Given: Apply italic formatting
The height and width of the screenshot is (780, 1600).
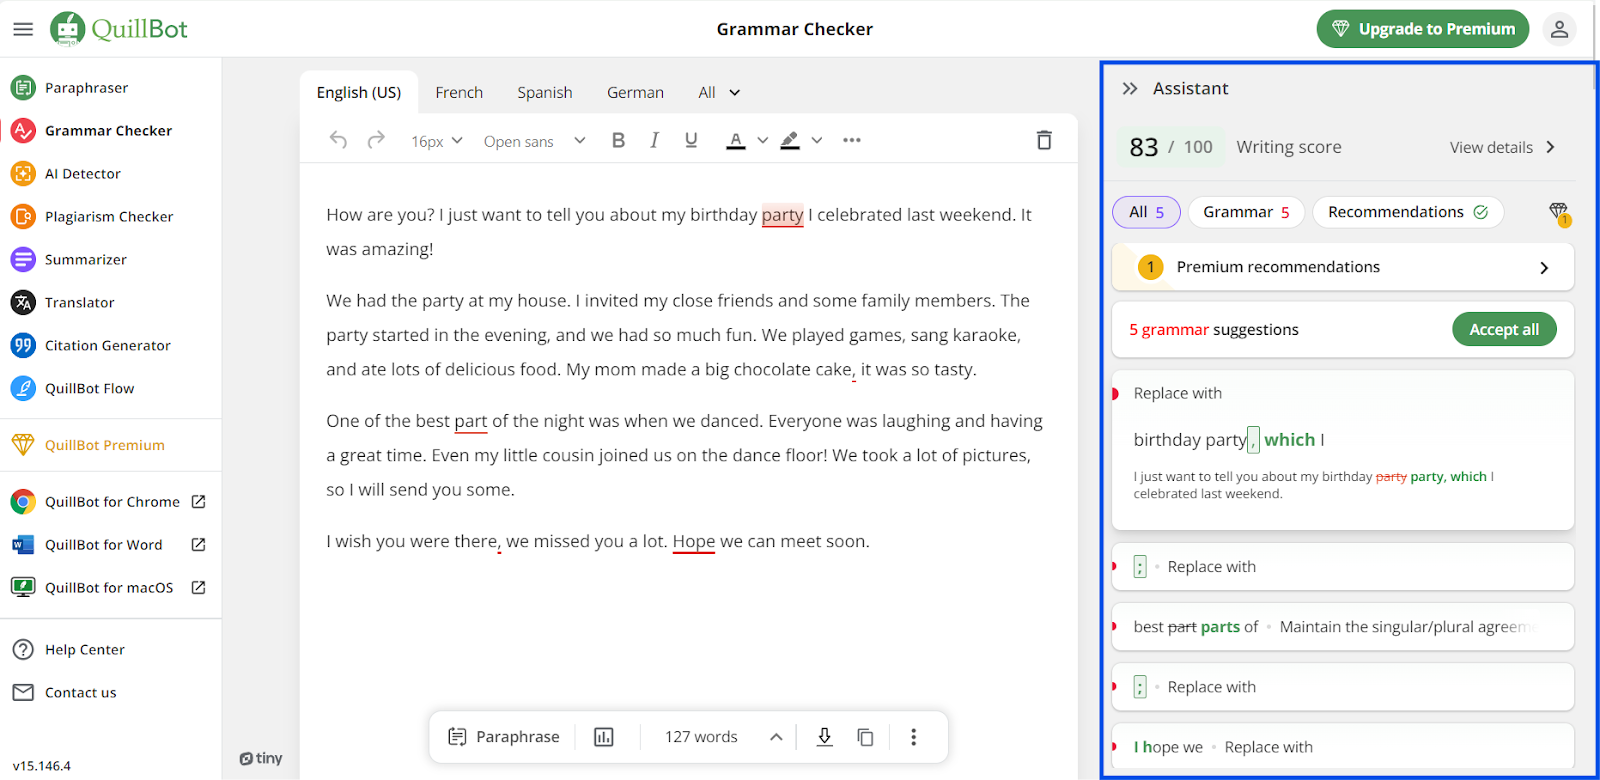Looking at the screenshot, I should tap(654, 140).
